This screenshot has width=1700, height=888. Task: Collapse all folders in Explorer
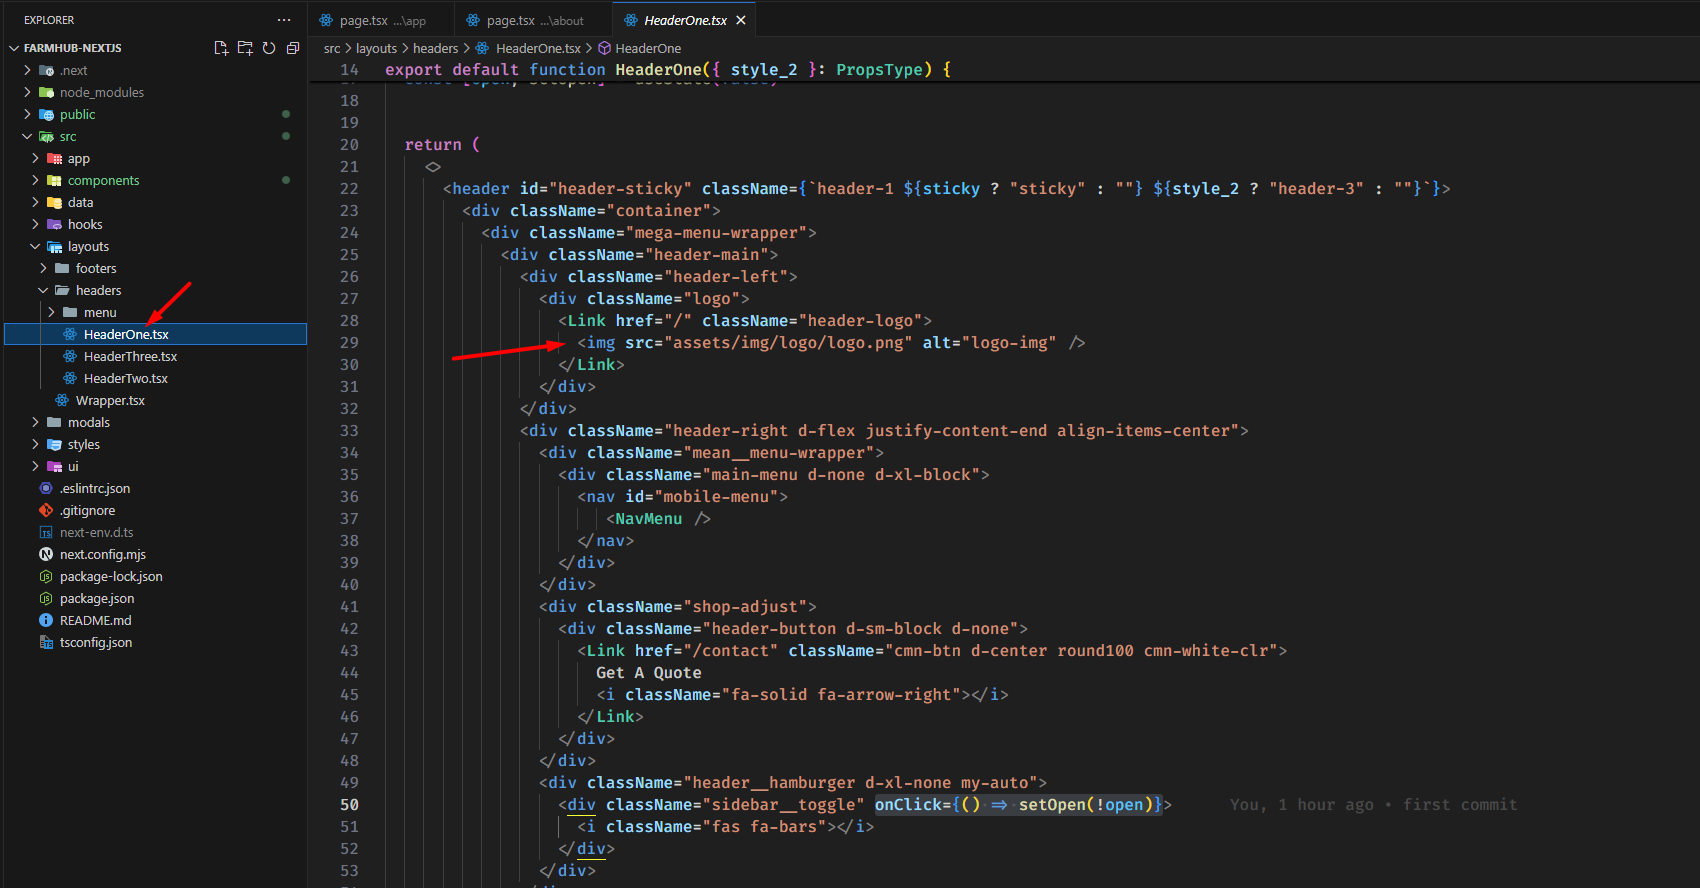(293, 48)
